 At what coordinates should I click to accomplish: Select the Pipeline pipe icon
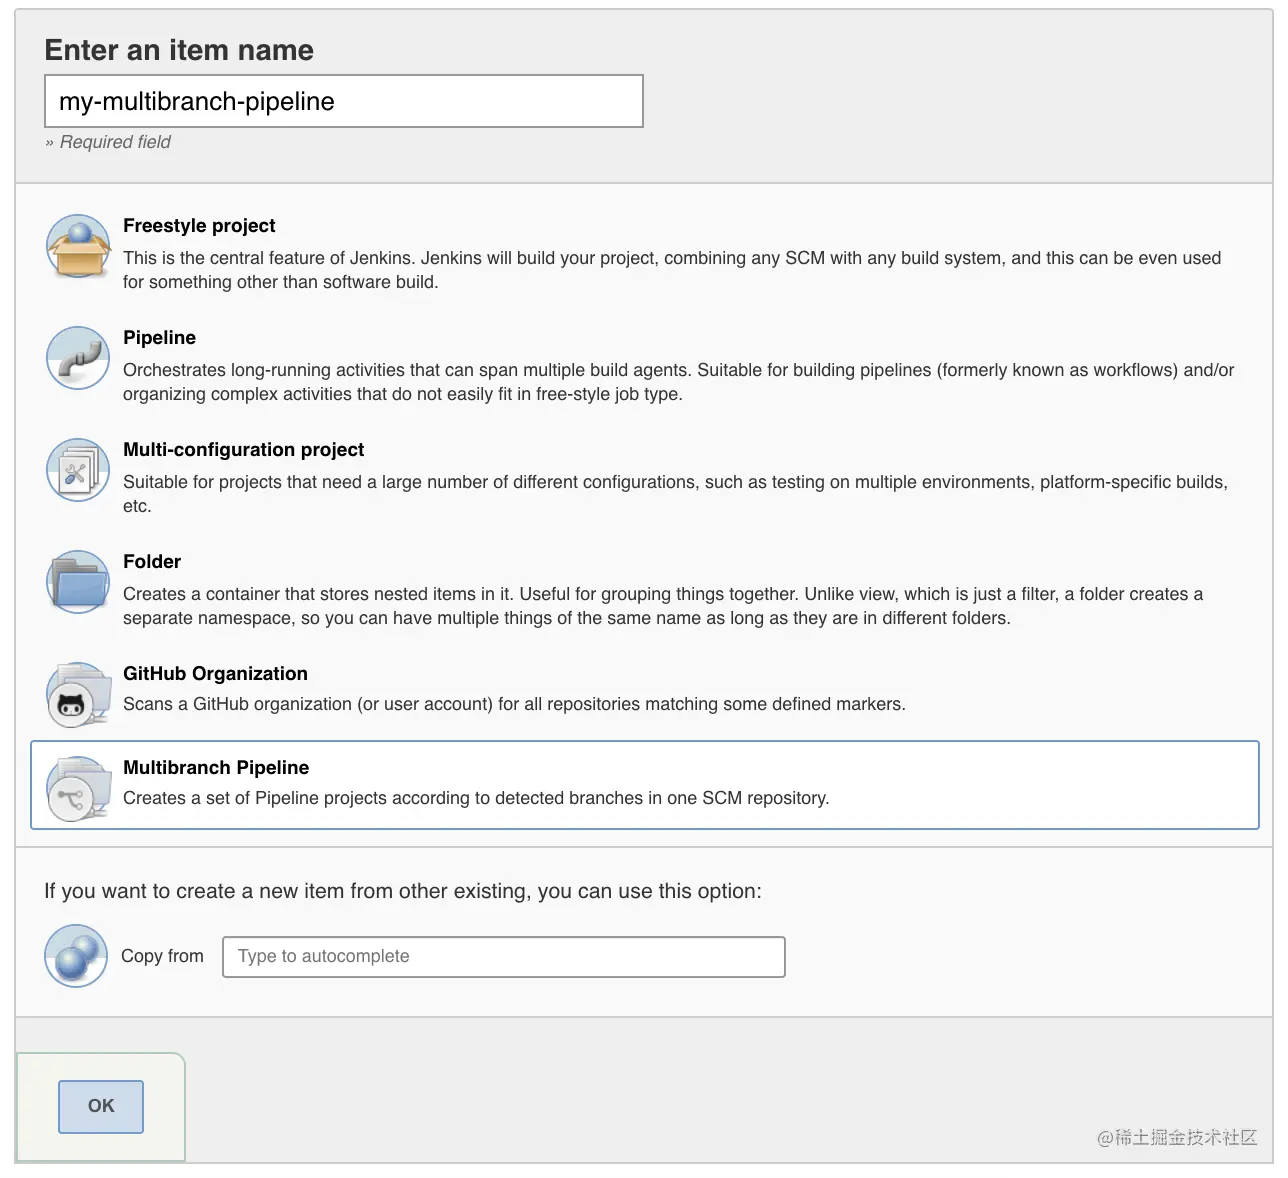point(78,358)
